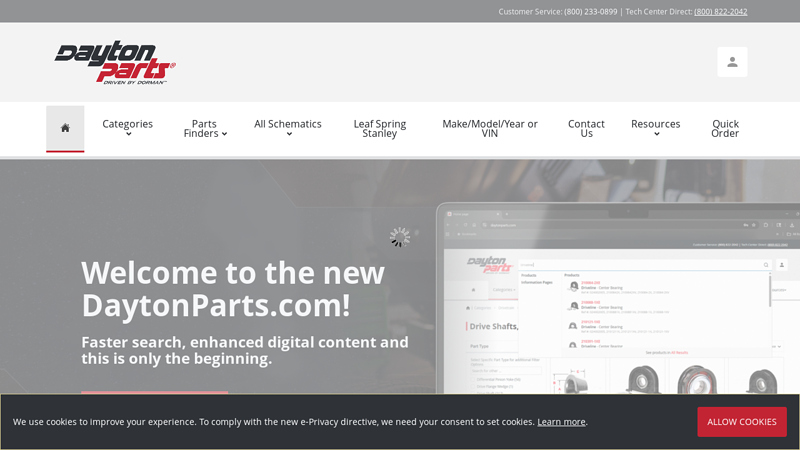Click the Allow Cookies button
The image size is (800, 450).
click(741, 422)
